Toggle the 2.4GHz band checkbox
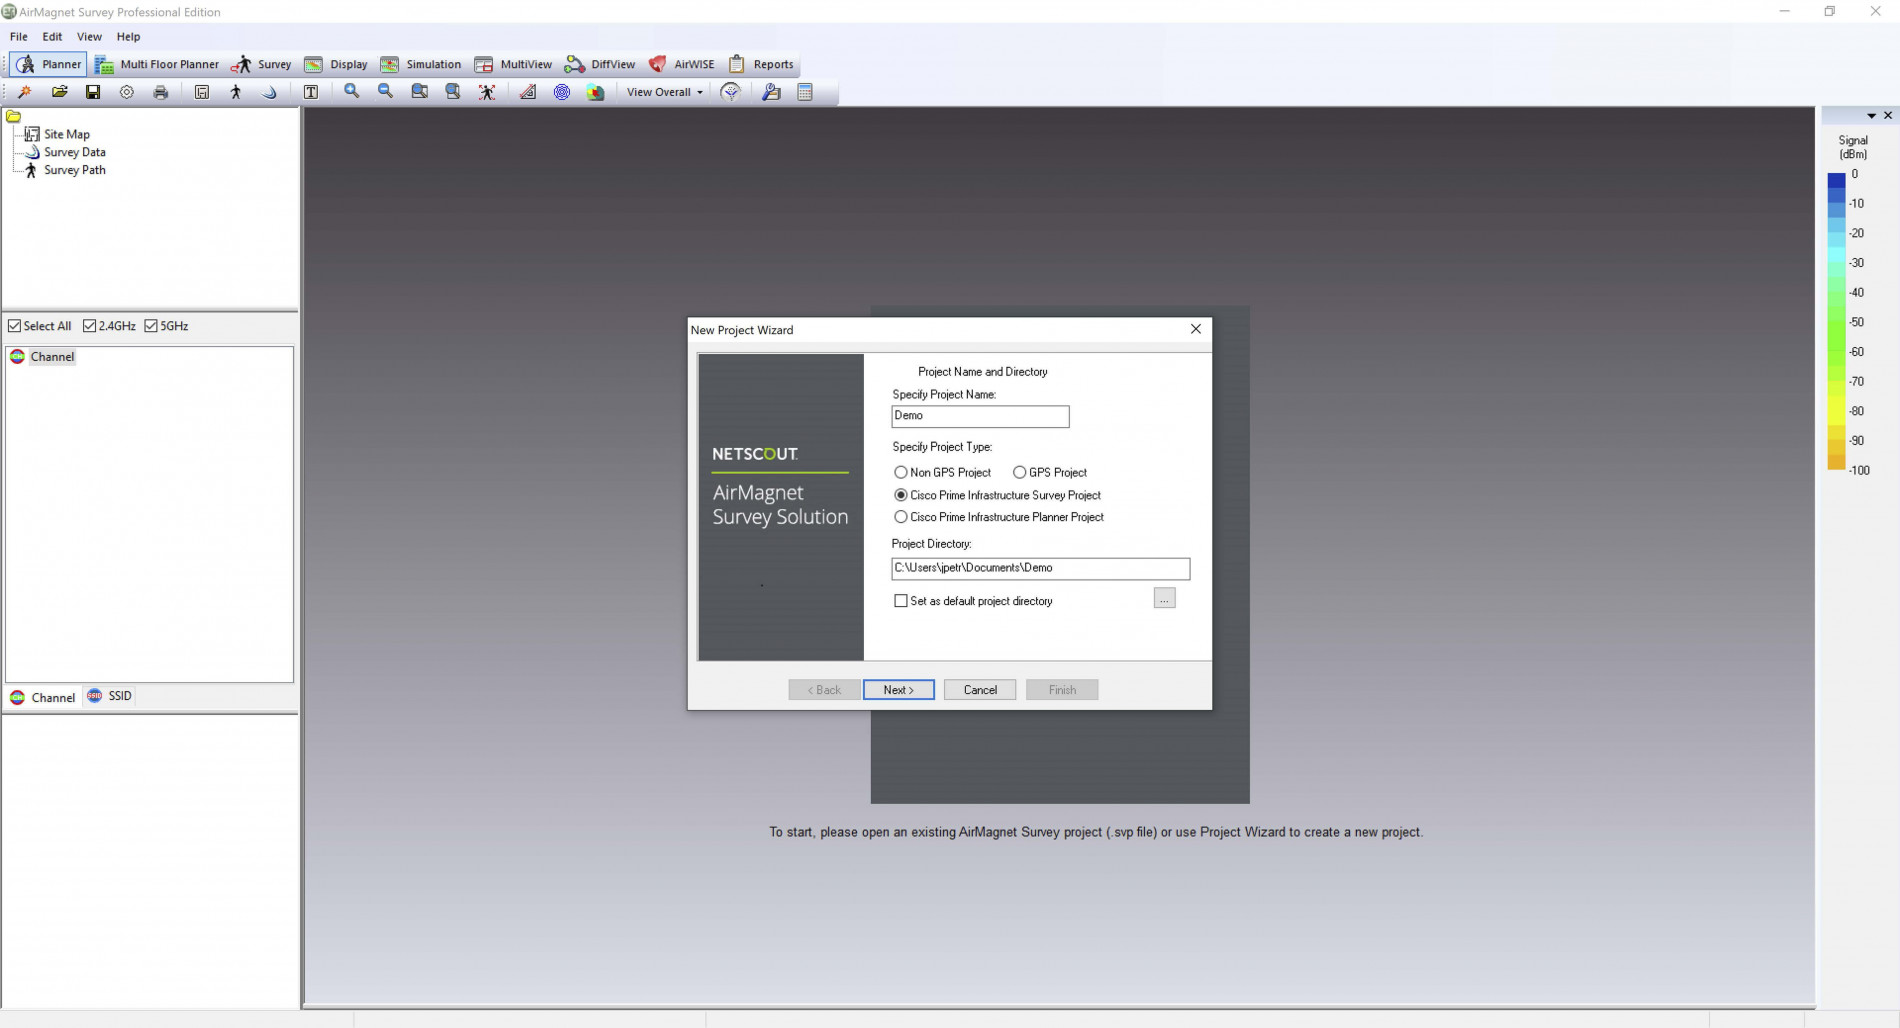The width and height of the screenshot is (1900, 1028). pos(89,326)
